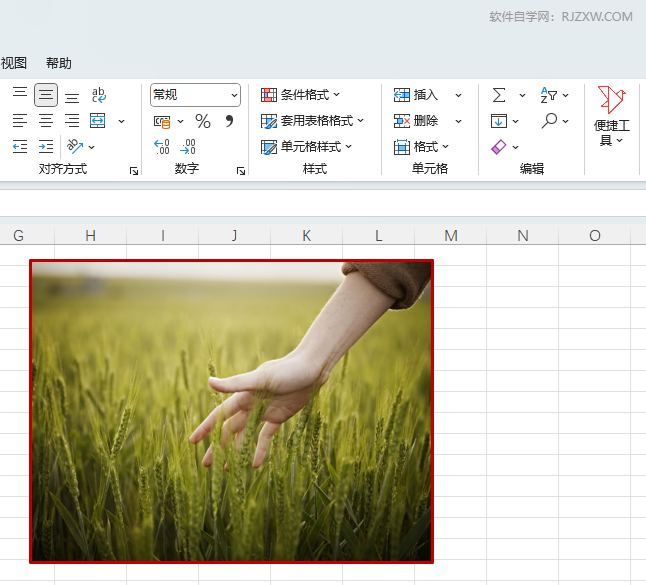Increase indent
The width and height of the screenshot is (646, 585).
coord(46,147)
